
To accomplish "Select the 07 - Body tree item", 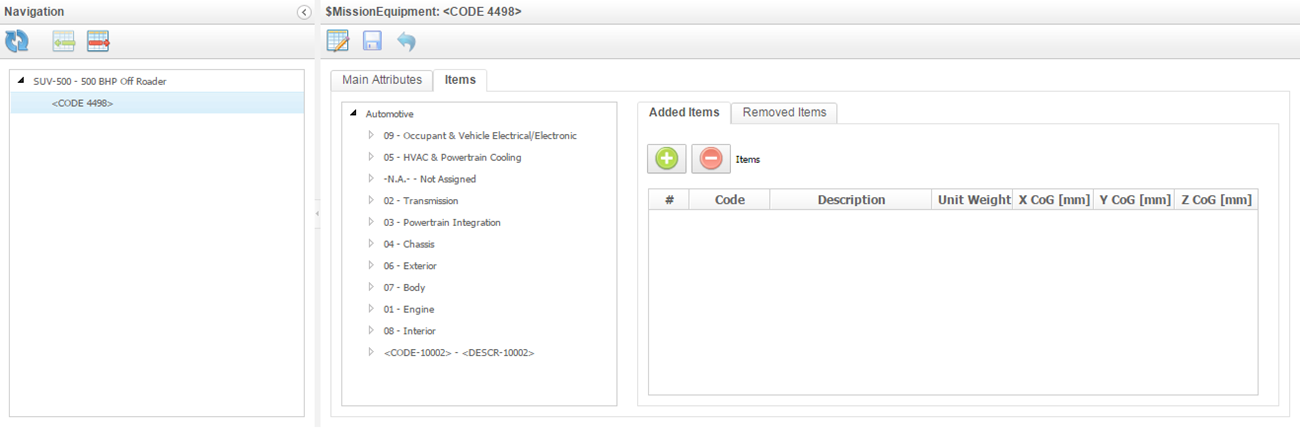I will pyautogui.click(x=404, y=288).
